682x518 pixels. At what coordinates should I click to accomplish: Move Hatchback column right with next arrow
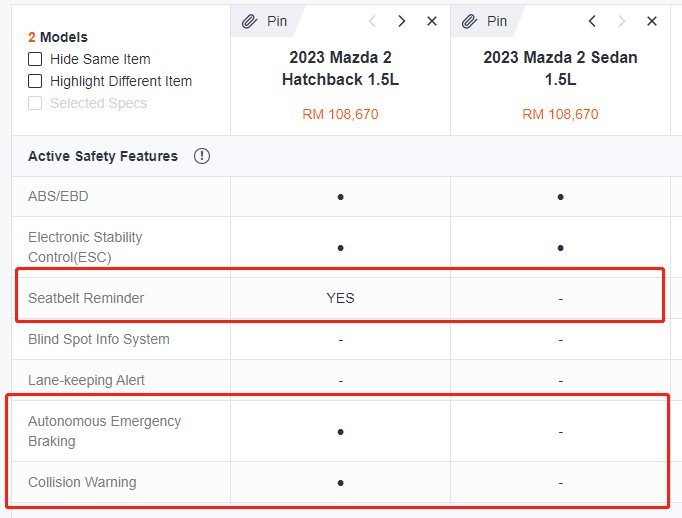click(x=402, y=21)
